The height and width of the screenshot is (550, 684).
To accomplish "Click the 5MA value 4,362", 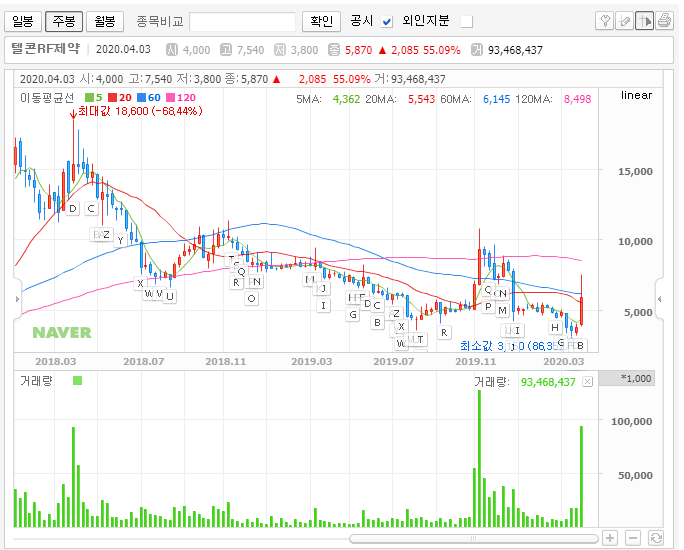I will 346,99.
